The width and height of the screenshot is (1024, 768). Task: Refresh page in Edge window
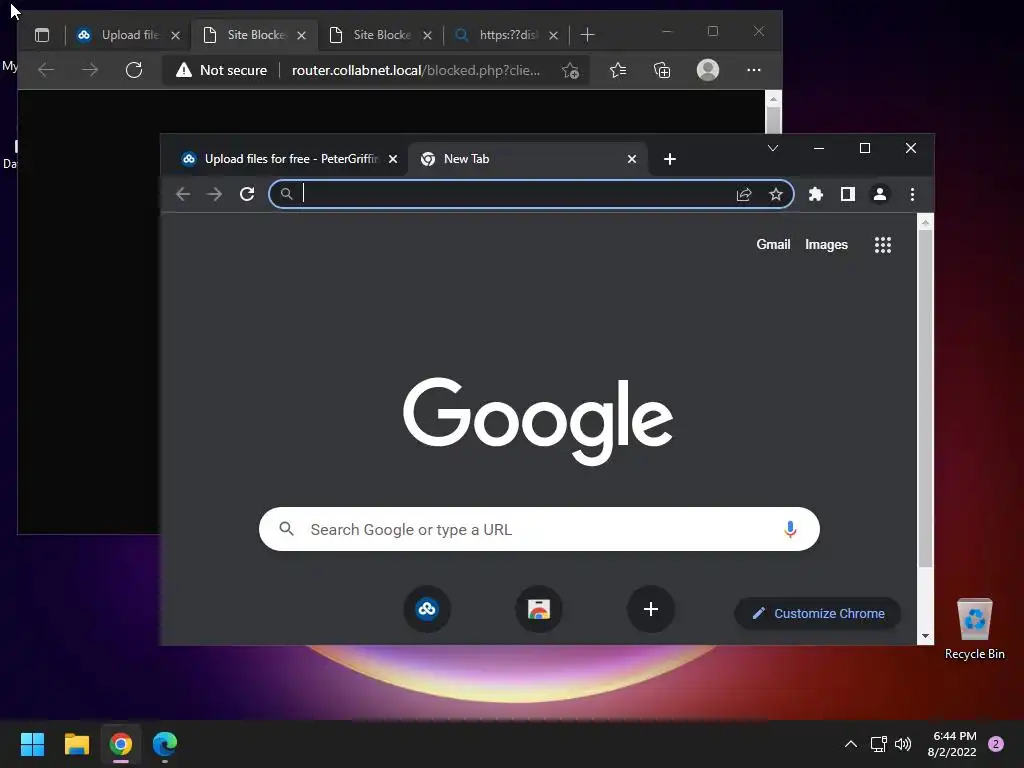[x=134, y=70]
